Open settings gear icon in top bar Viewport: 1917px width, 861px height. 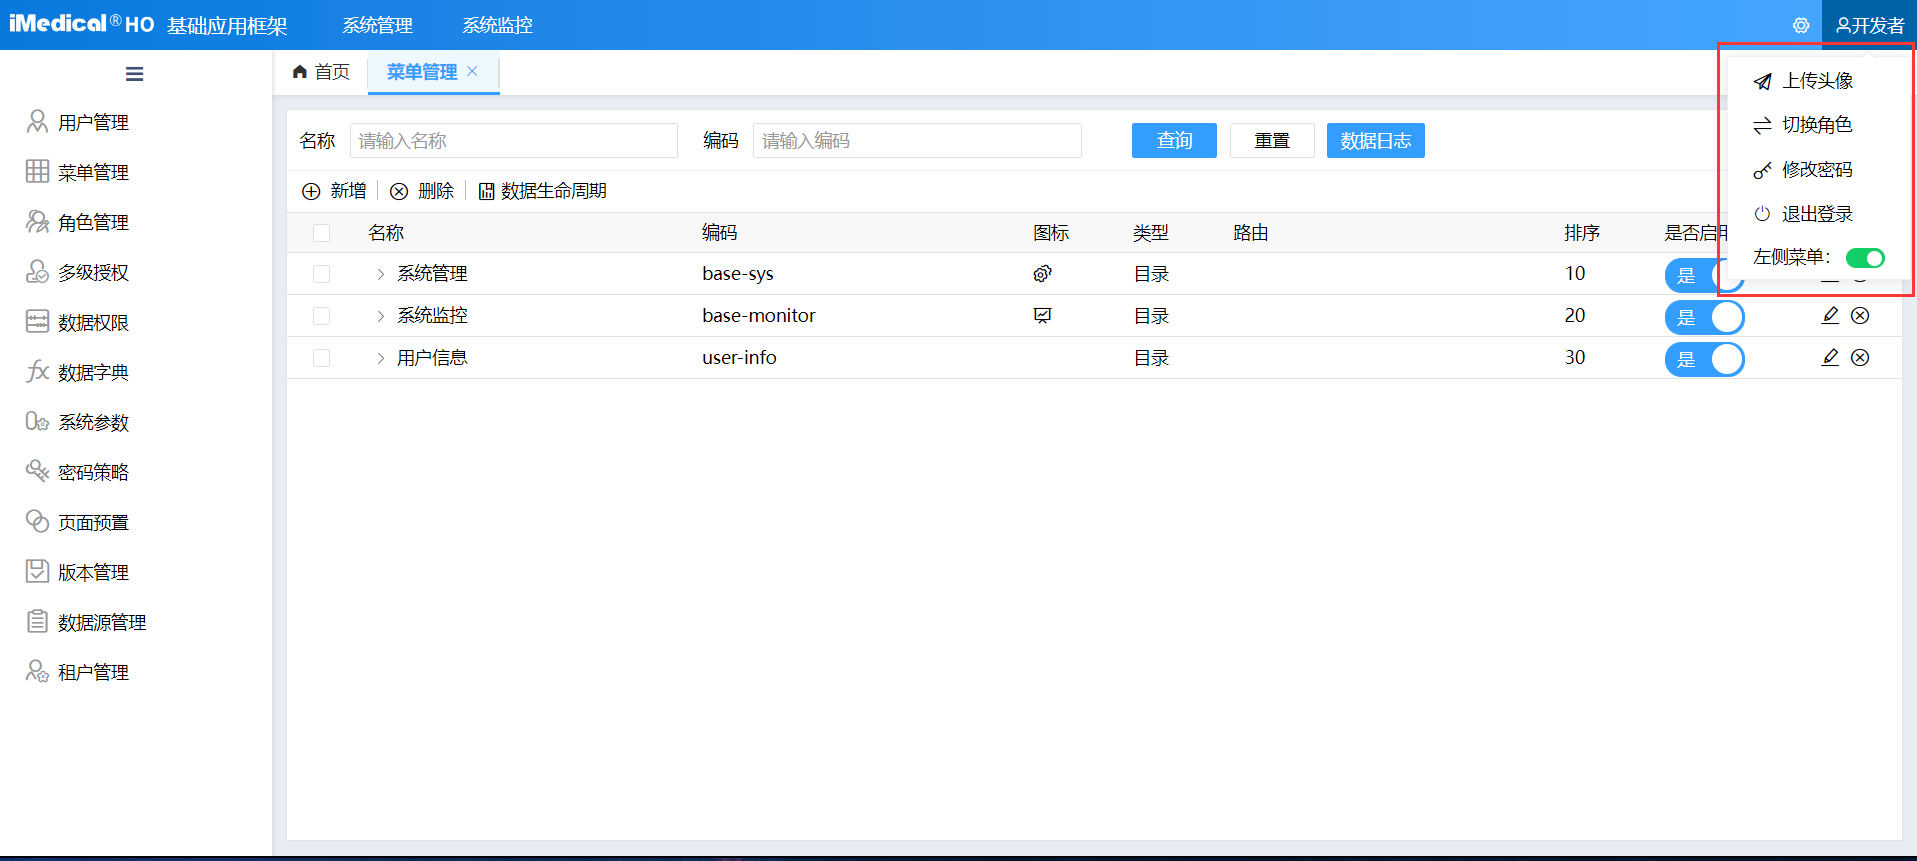[x=1800, y=25]
